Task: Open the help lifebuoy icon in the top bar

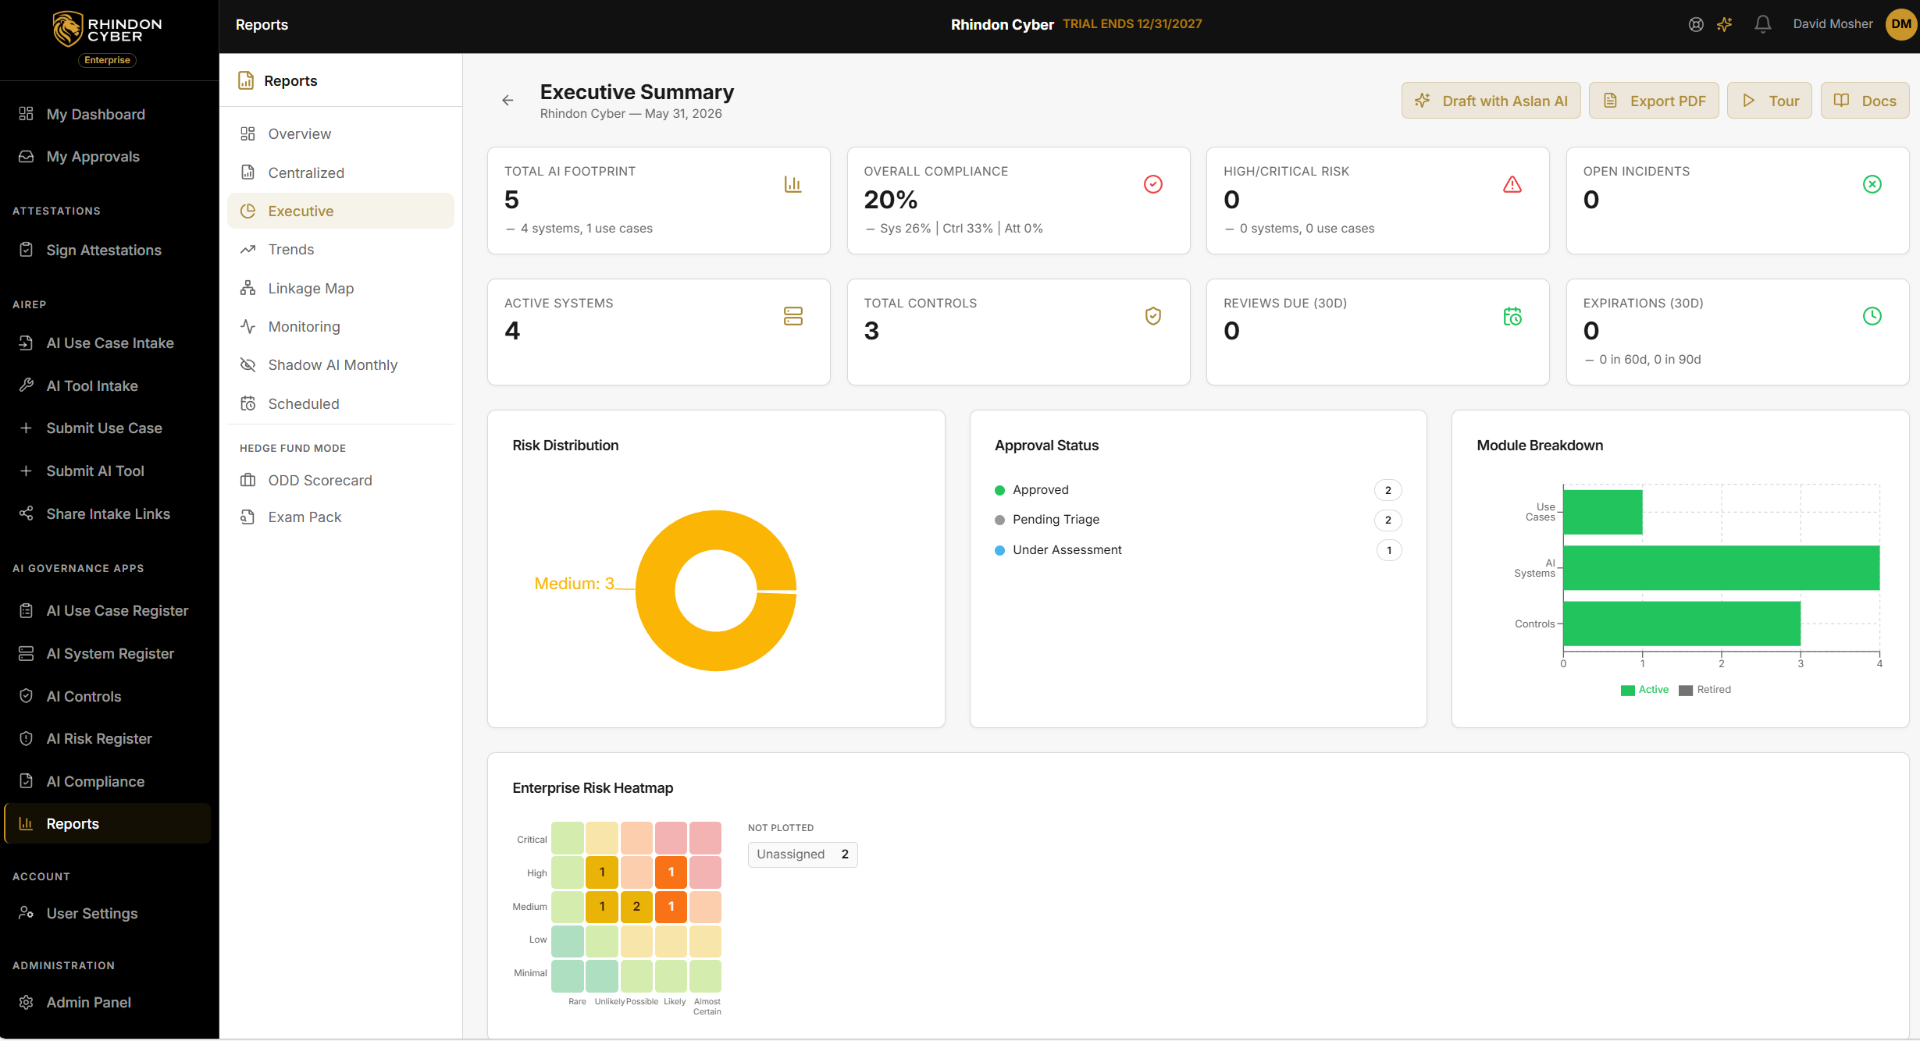Action: point(1696,24)
